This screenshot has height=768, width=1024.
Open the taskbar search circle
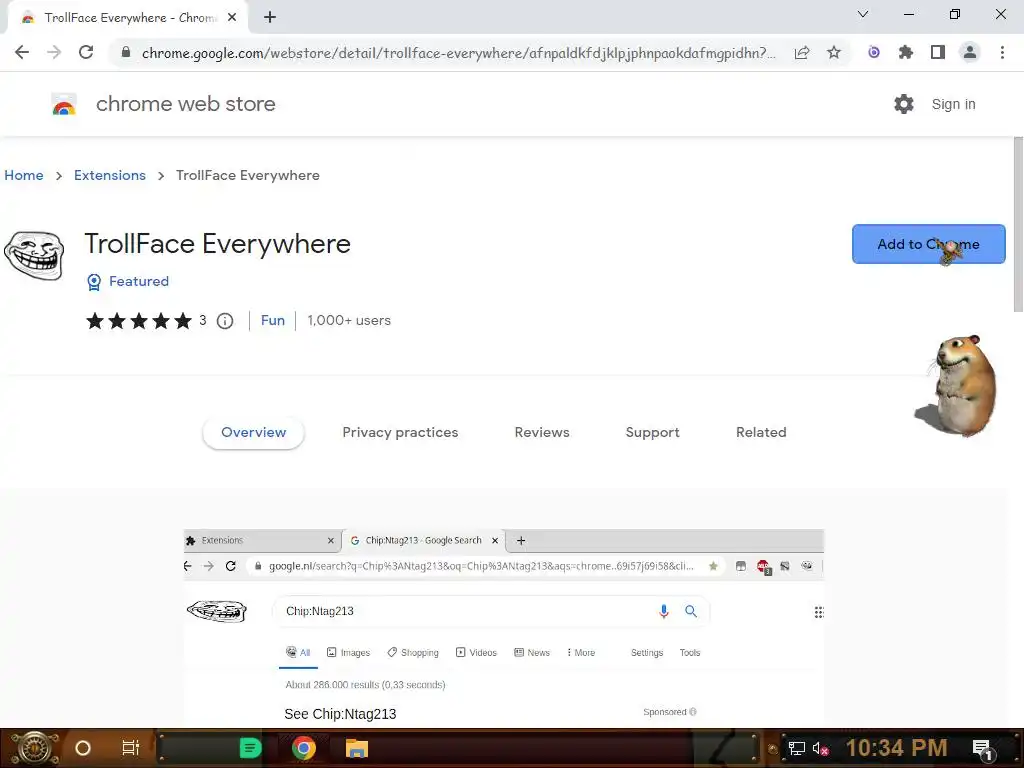[83, 748]
